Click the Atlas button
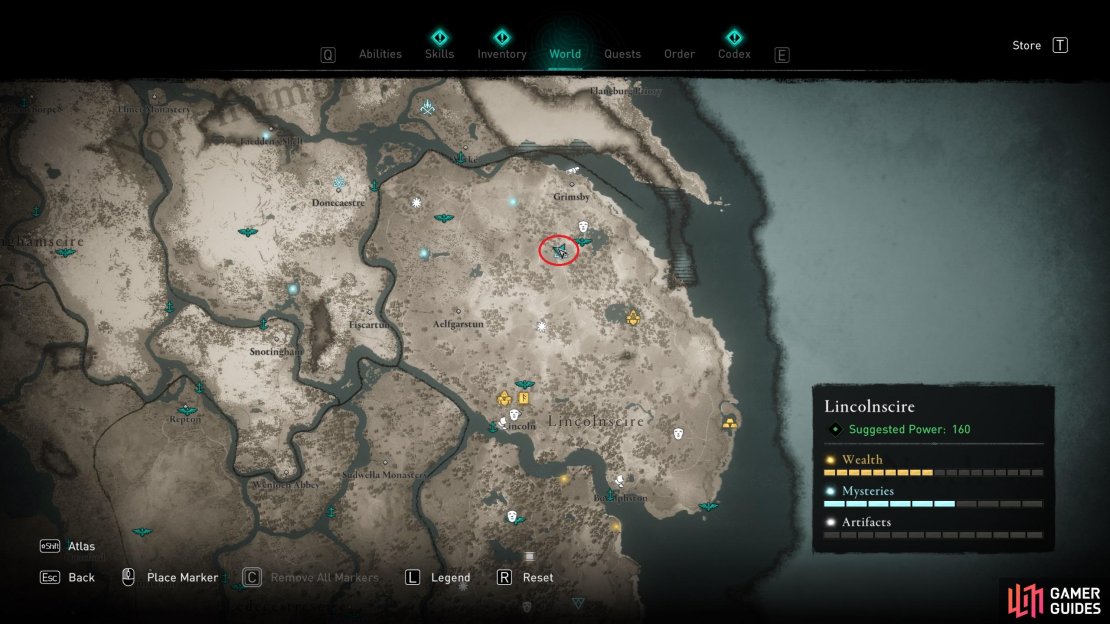 pyautogui.click(x=68, y=546)
